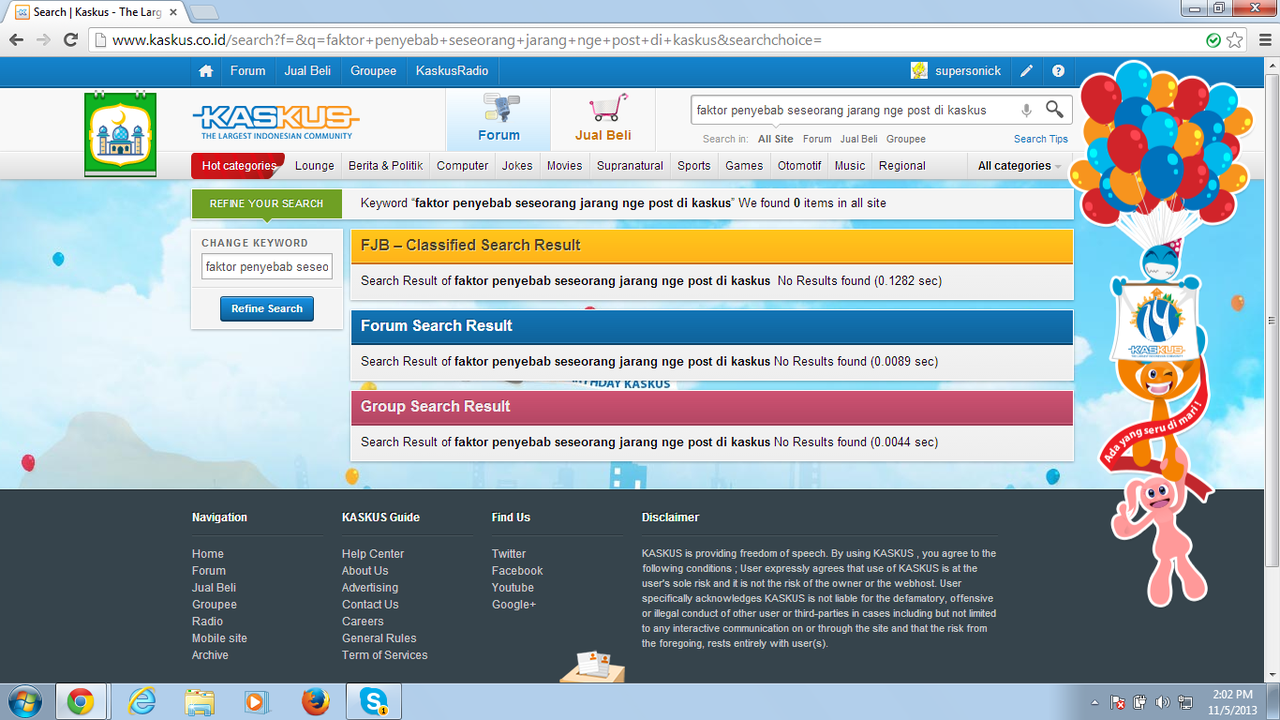
Task: Click the KASKUS logo
Action: pyautogui.click(x=275, y=121)
